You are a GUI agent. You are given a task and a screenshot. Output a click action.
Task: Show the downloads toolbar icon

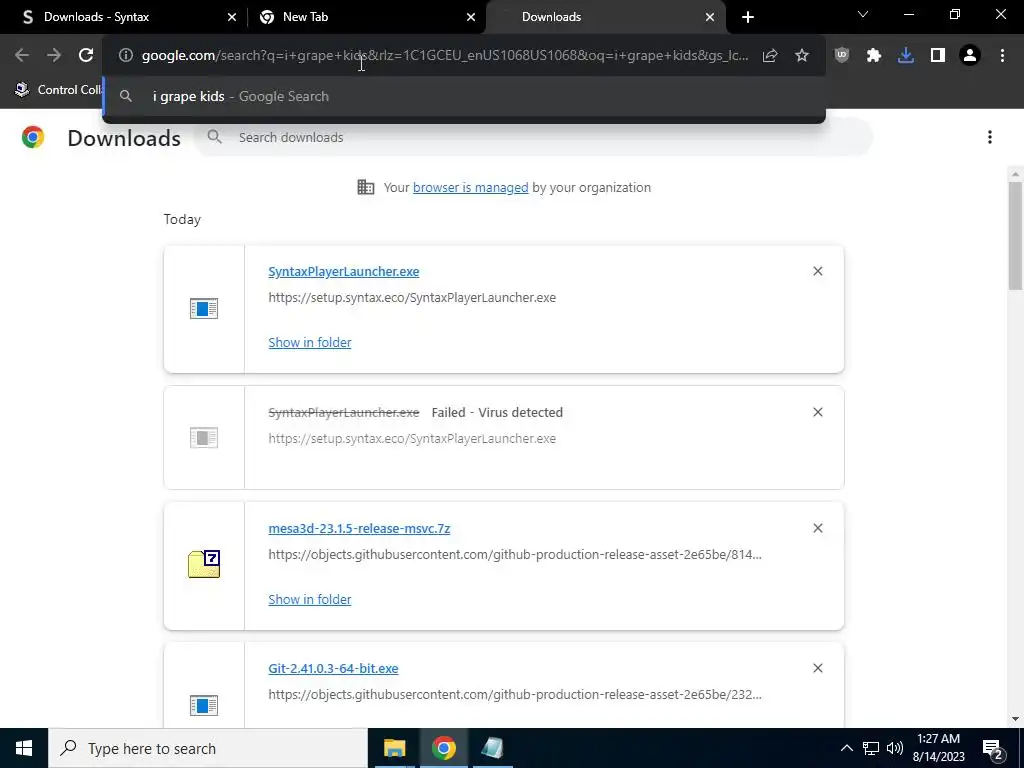[906, 56]
